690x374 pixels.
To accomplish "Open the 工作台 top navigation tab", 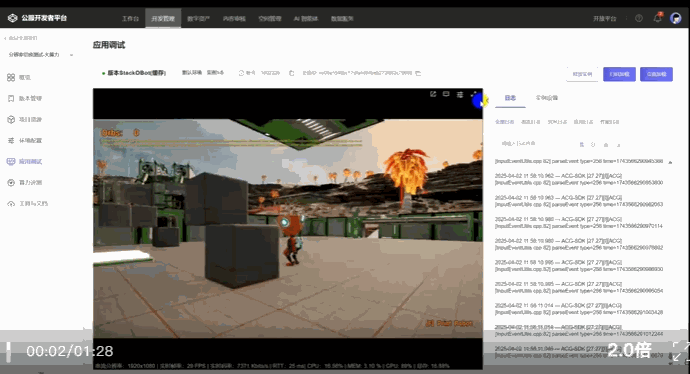I will click(x=130, y=18).
